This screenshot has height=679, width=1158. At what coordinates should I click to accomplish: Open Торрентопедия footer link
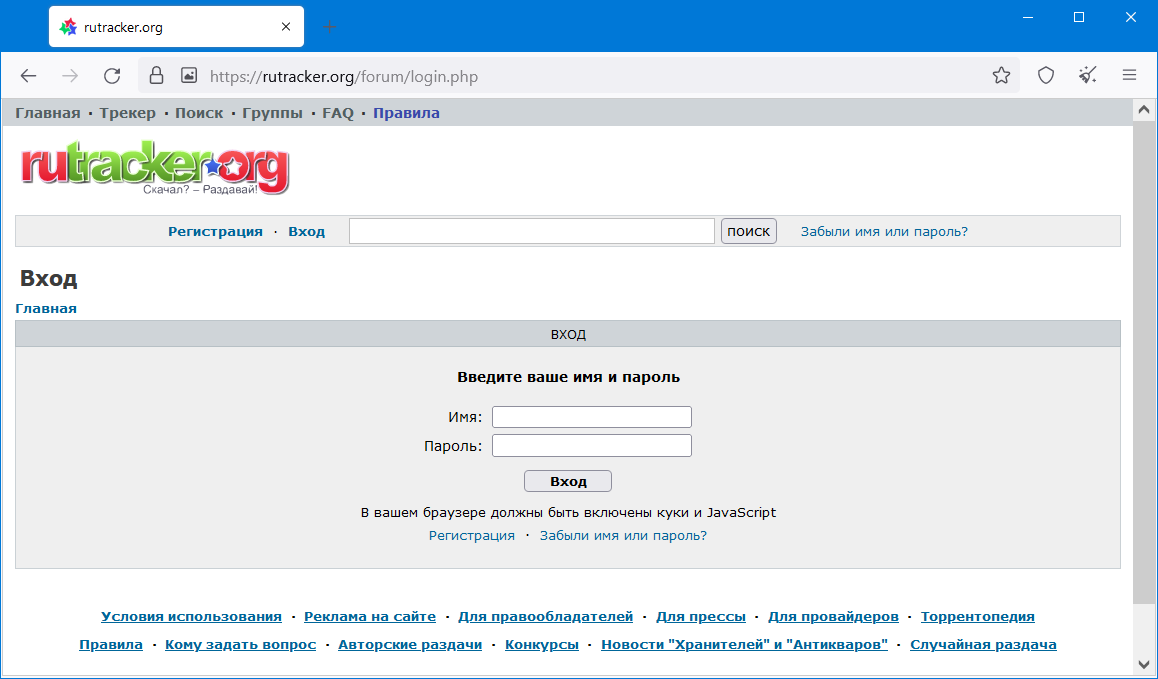(x=978, y=616)
